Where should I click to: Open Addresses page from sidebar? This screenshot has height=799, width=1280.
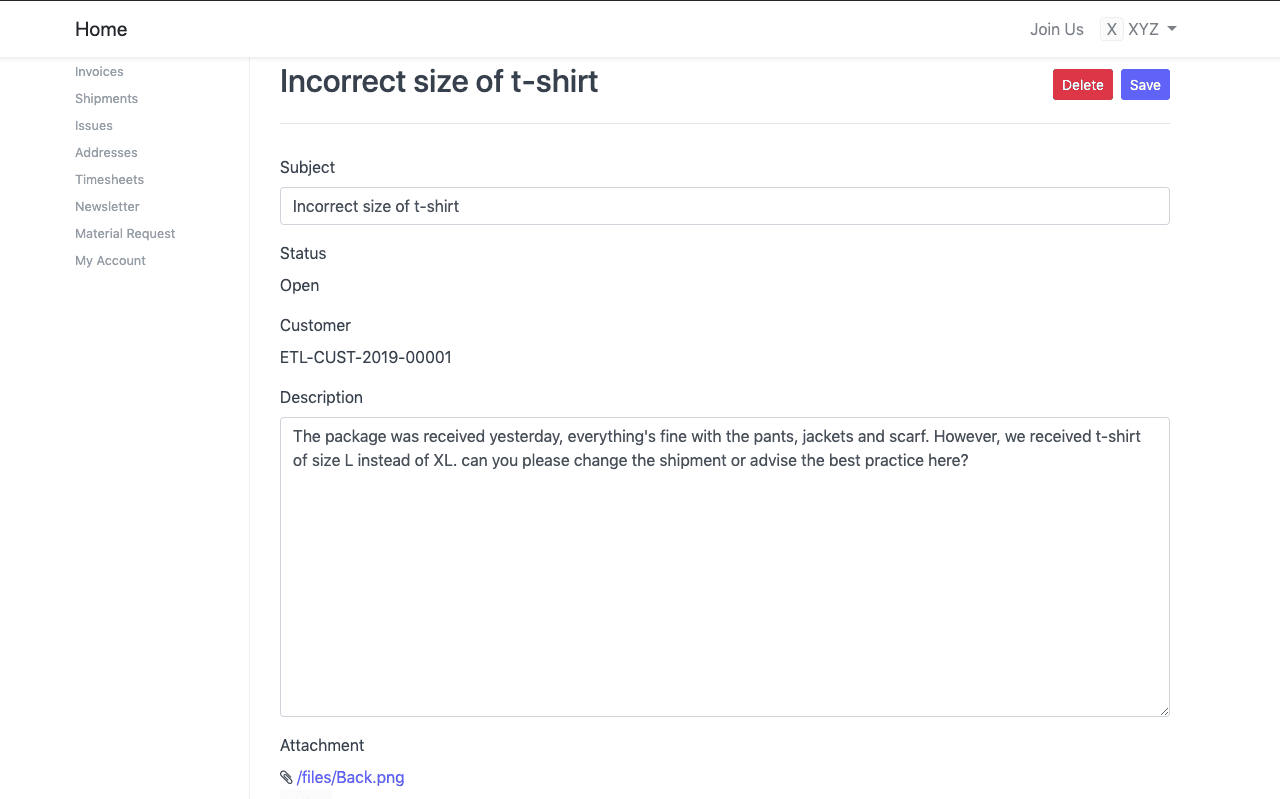coord(106,153)
